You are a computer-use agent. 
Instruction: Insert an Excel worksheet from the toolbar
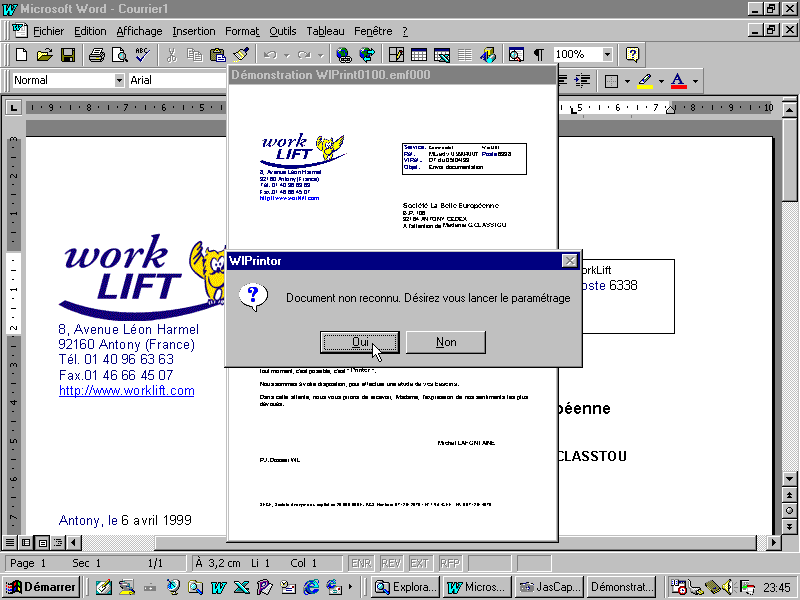pos(442,54)
